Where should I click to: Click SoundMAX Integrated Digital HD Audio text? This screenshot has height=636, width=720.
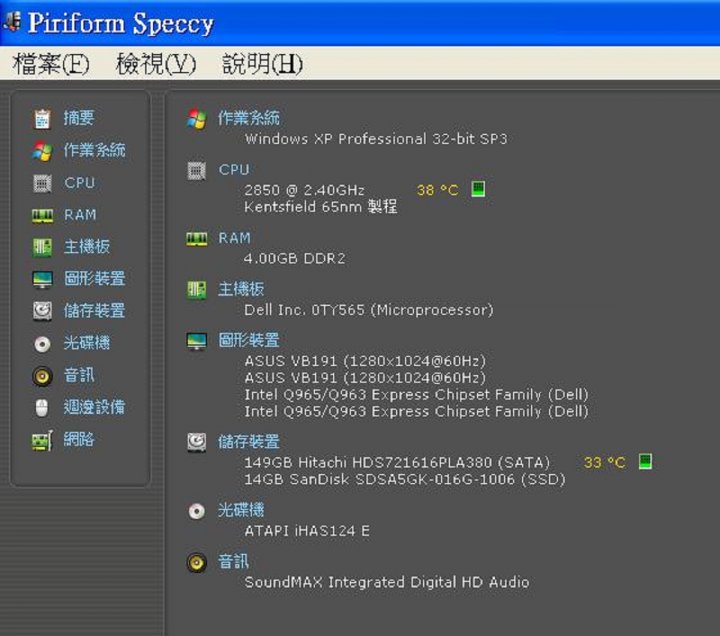(387, 582)
